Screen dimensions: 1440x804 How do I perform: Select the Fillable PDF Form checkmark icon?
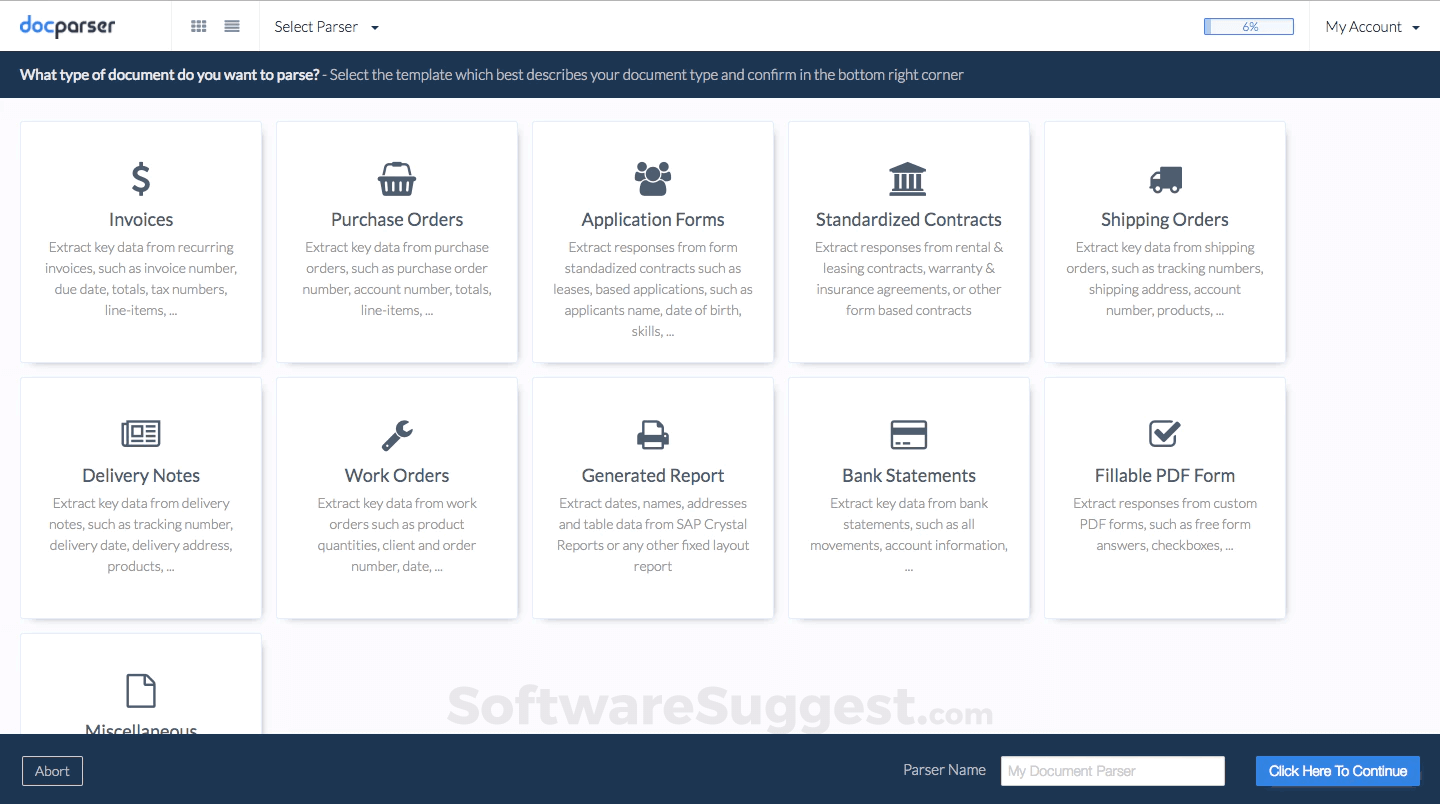[x=1164, y=434]
